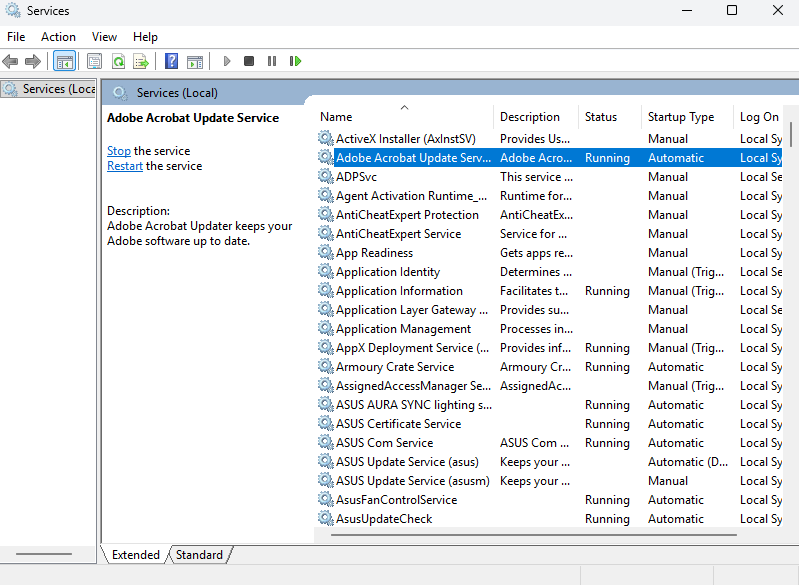Viewport: 799px width, 585px height.
Task: Click the Stop the service link
Action: pyautogui.click(x=119, y=151)
